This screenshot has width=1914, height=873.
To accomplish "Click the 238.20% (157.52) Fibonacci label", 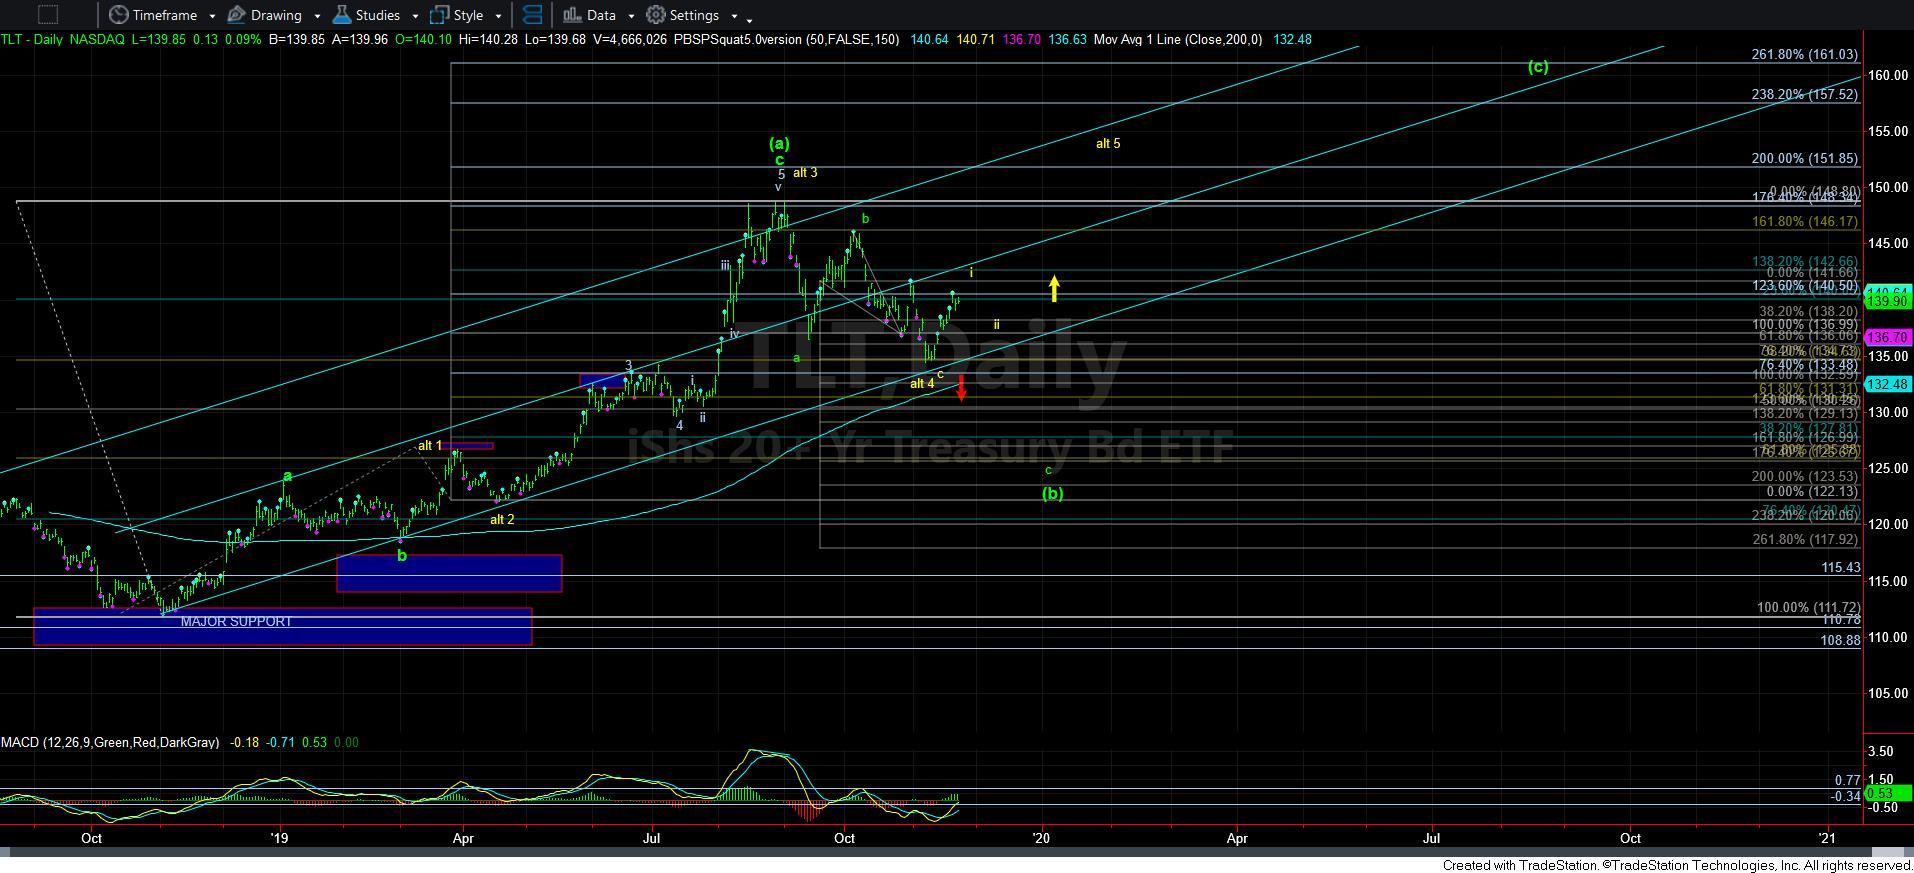I will click(x=1804, y=94).
